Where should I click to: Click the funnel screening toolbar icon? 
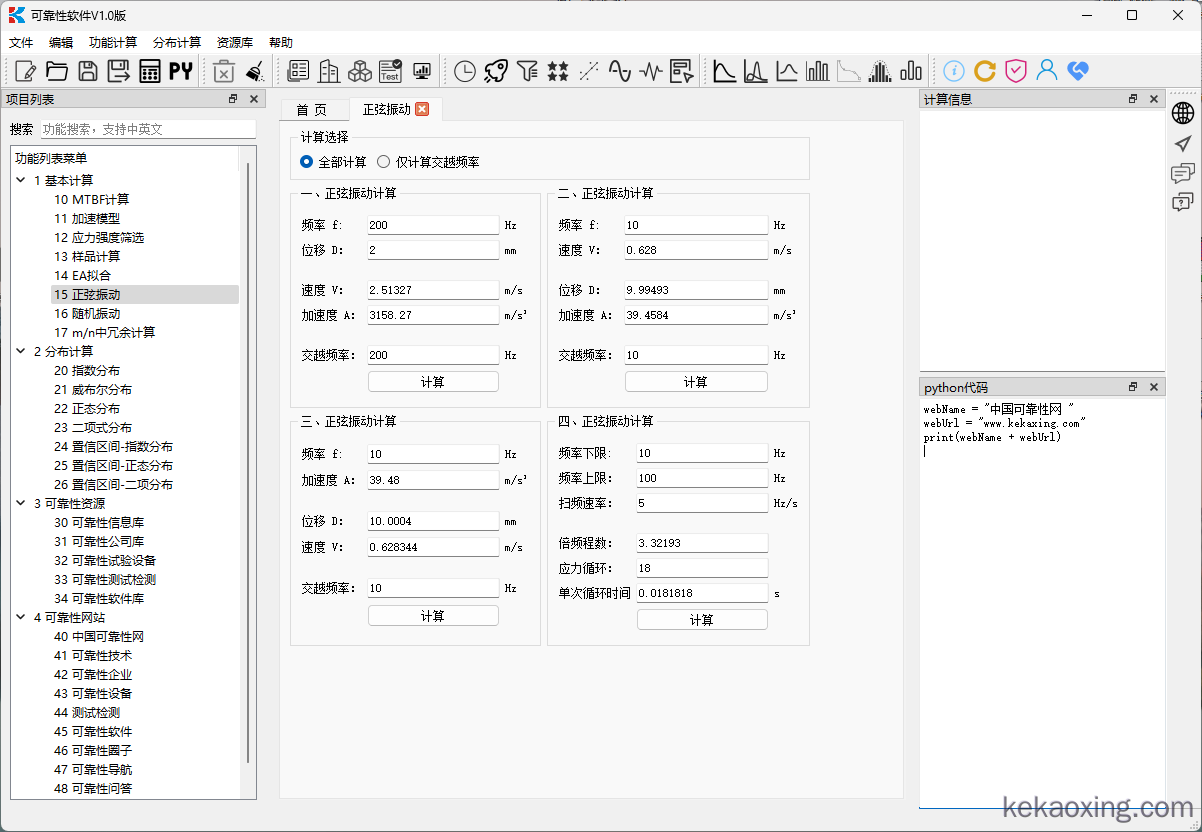tap(527, 71)
